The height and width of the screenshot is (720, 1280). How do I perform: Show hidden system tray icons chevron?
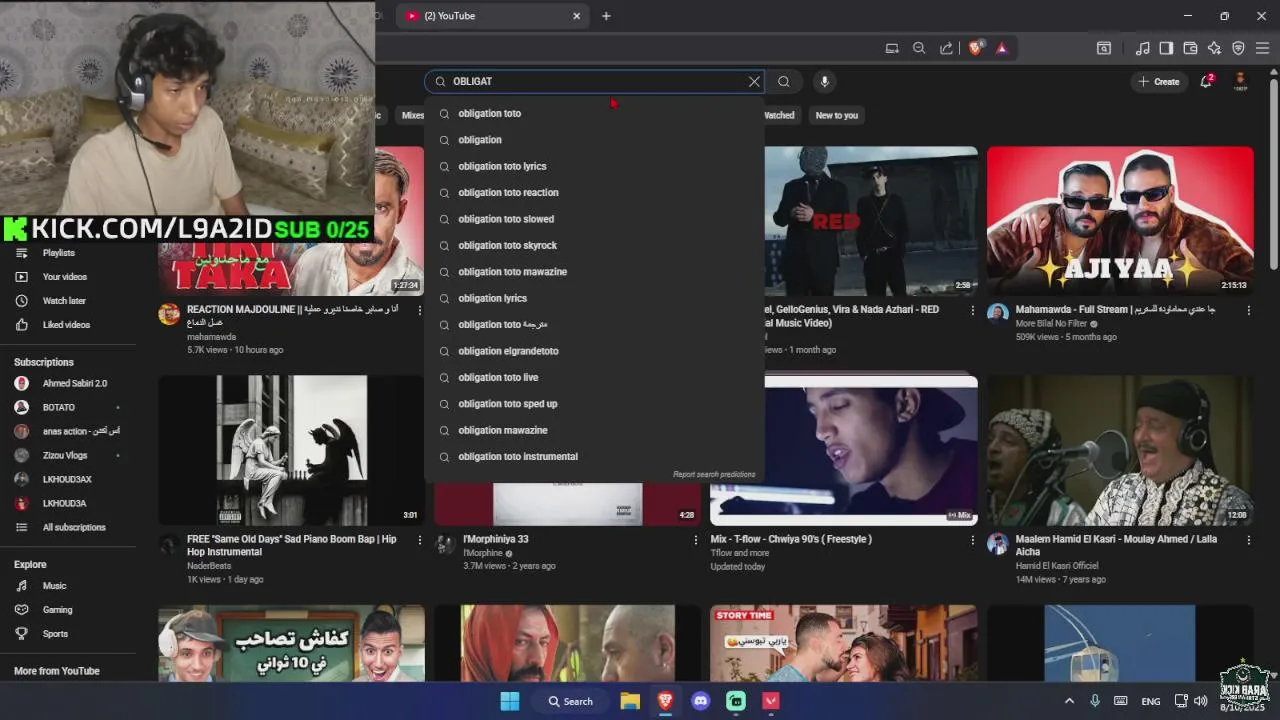(x=1069, y=701)
